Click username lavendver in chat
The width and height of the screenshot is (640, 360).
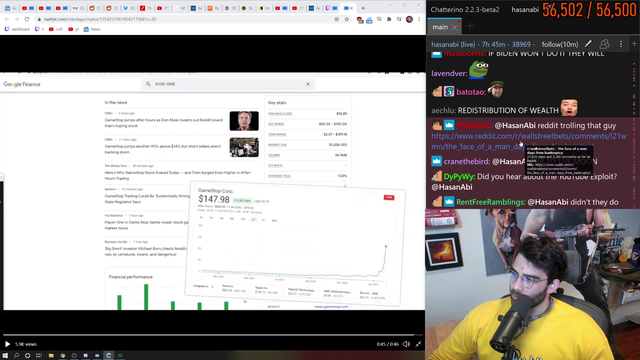coord(449,73)
